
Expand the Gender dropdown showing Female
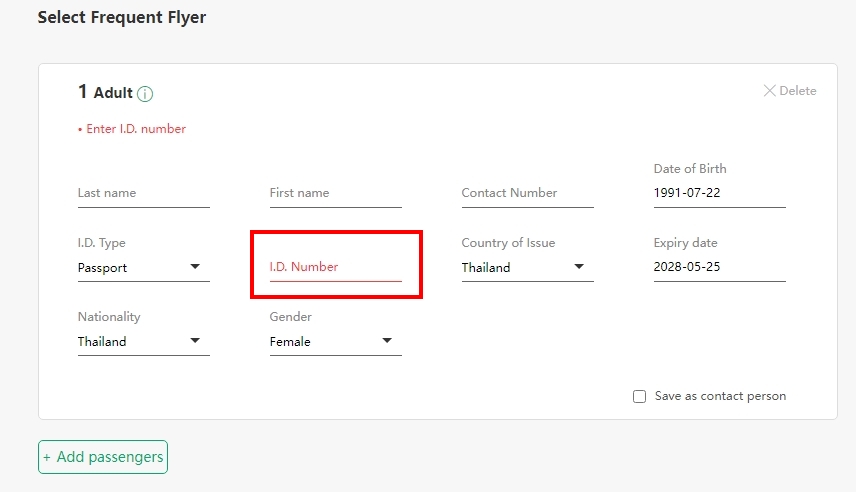[335, 342]
